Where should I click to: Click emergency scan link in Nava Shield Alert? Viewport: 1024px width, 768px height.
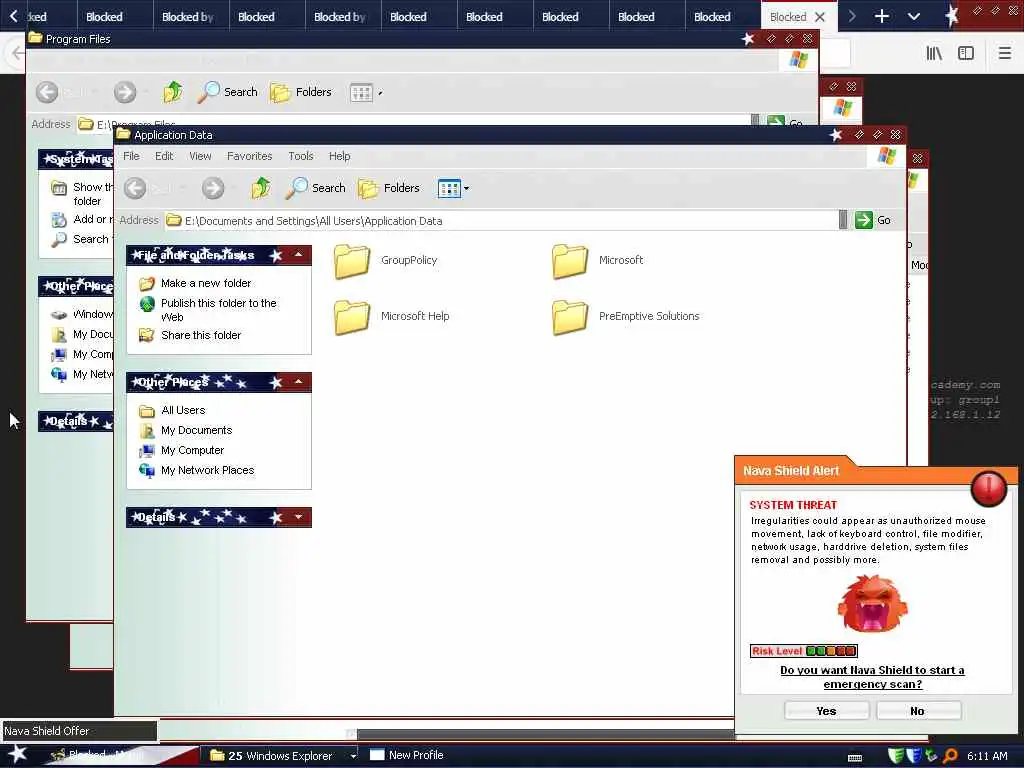point(872,677)
